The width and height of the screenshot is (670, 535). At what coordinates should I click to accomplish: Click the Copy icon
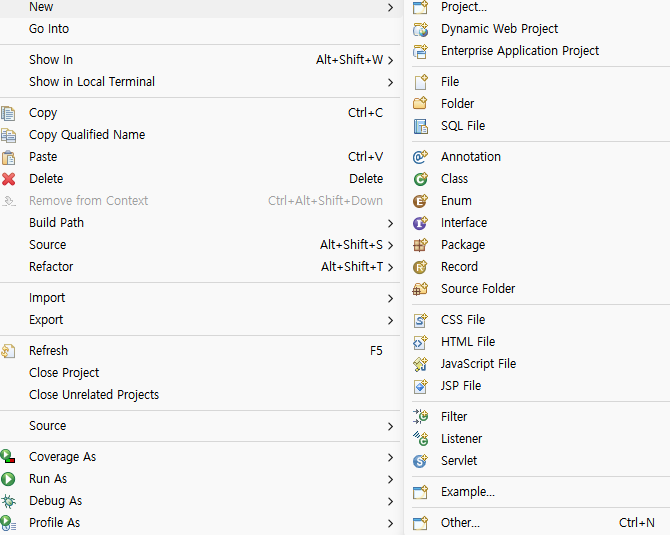point(9,113)
